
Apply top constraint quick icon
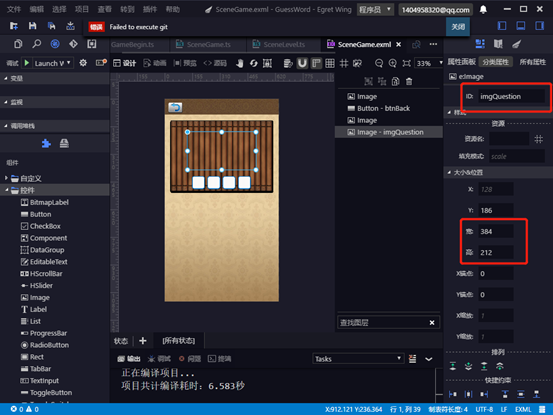505,394
